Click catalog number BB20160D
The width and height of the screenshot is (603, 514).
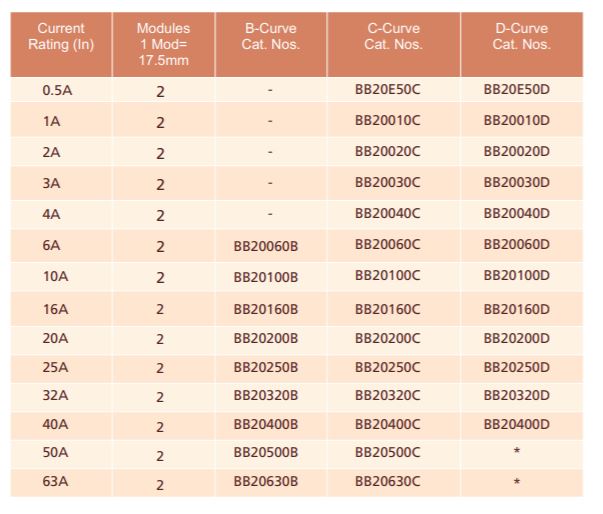tap(516, 309)
